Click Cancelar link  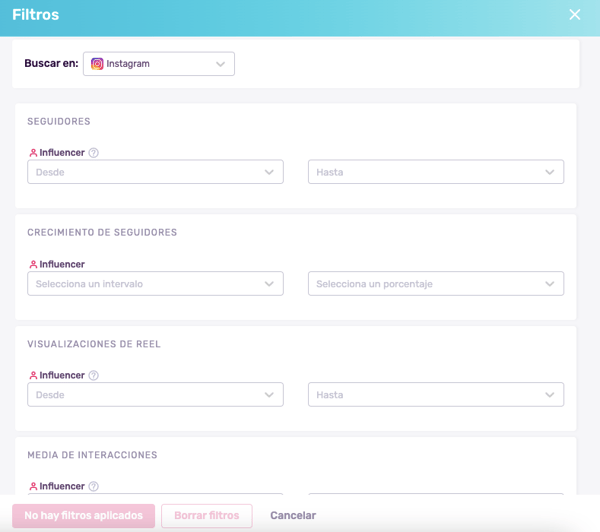[293, 516]
